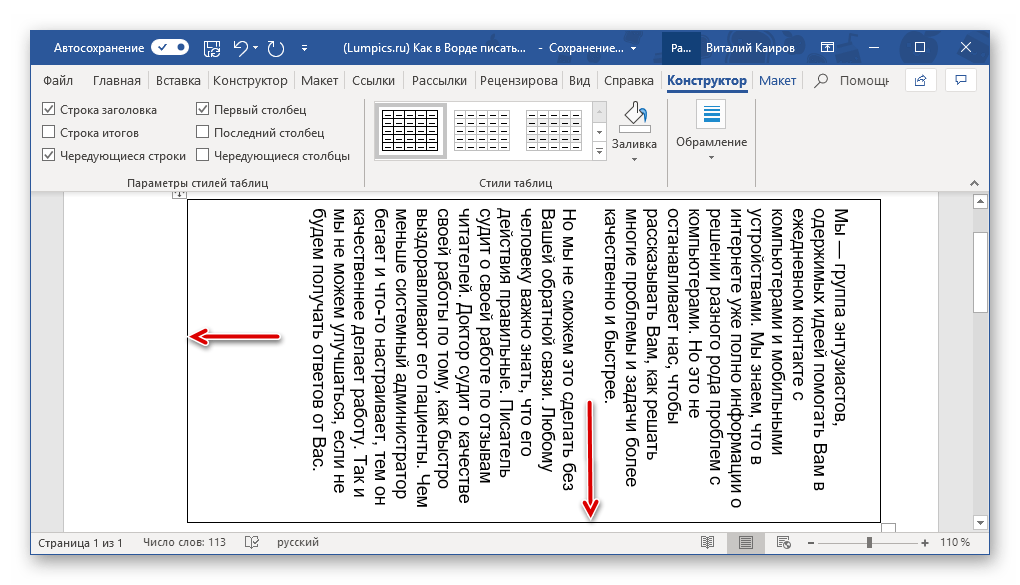Uncheck the Строка заголовка checkbox
Image resolution: width=1020 pixels, height=585 pixels.
pyautogui.click(x=49, y=109)
